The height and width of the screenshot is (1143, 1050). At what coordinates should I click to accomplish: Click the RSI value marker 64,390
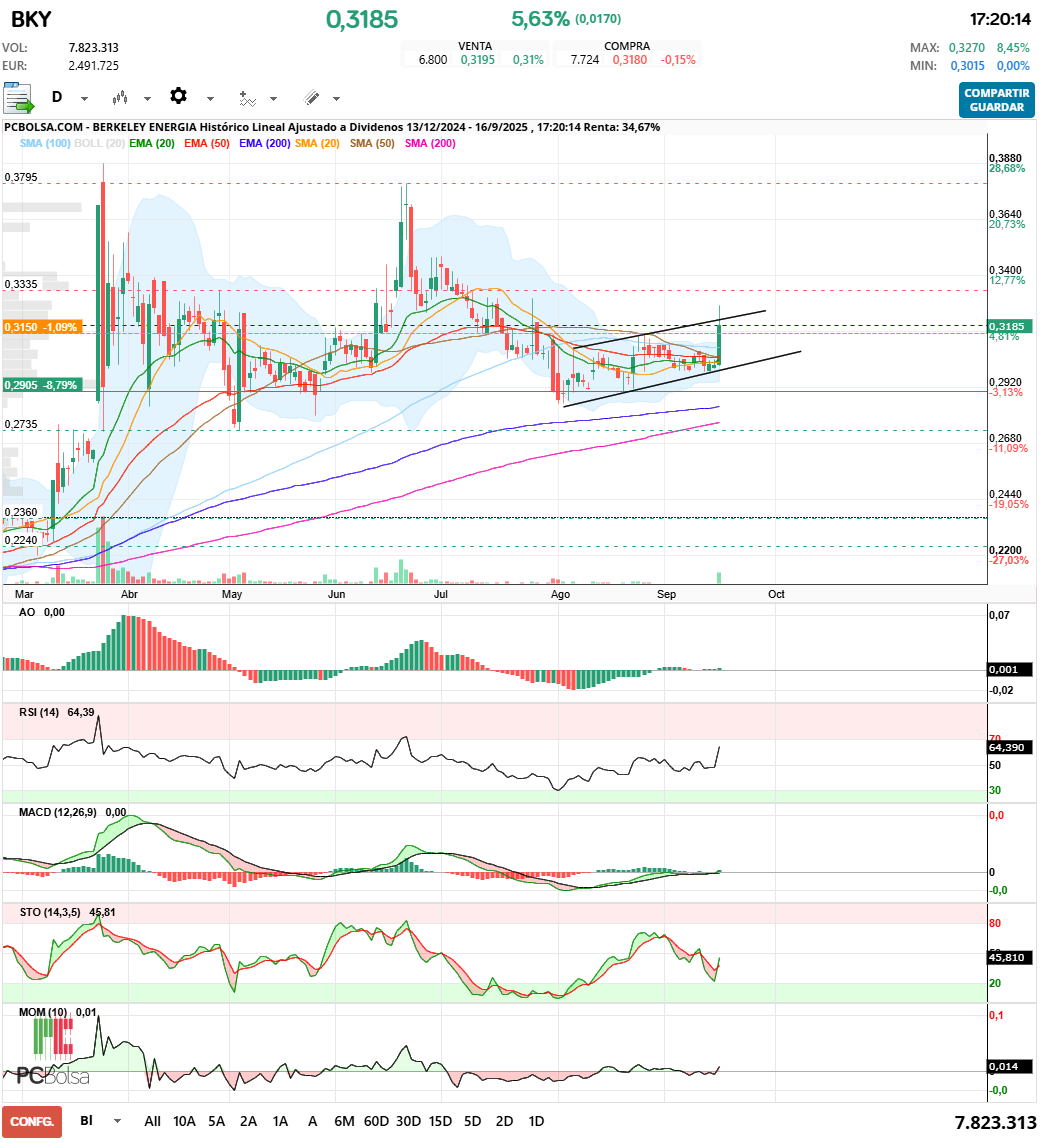click(x=1011, y=747)
